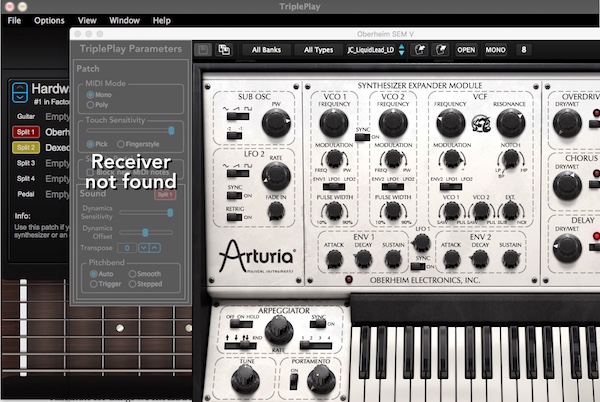
Task: Click the Chorus Dry/Wet knob
Action: coord(567,186)
